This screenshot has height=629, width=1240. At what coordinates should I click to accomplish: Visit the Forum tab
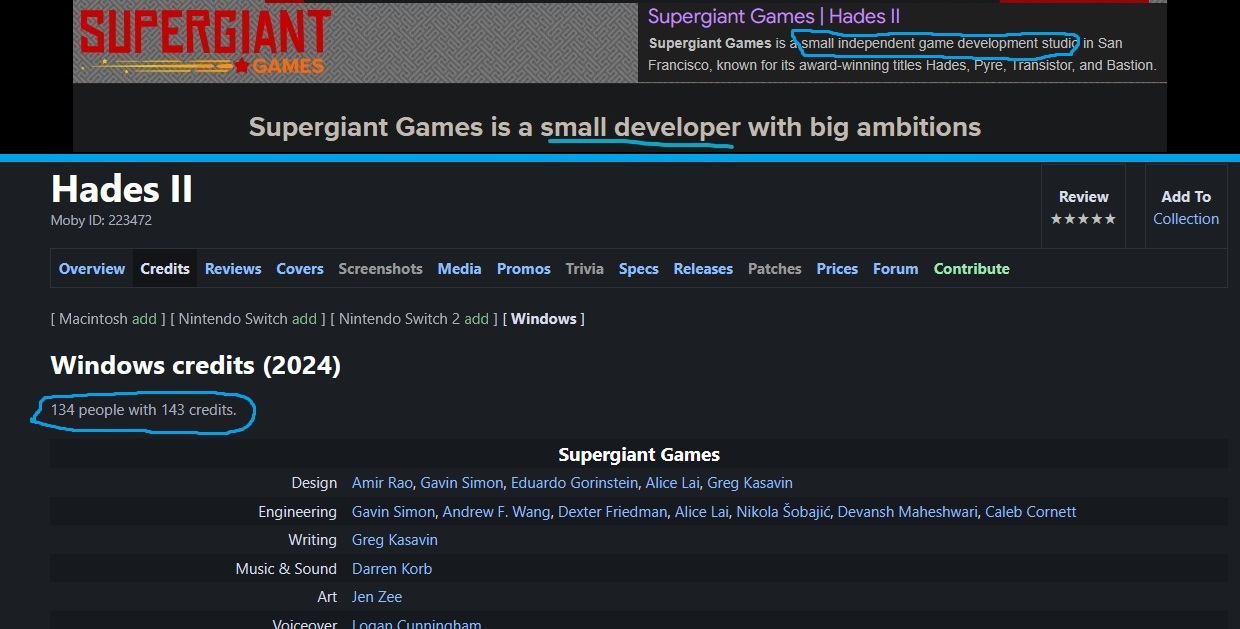click(895, 269)
